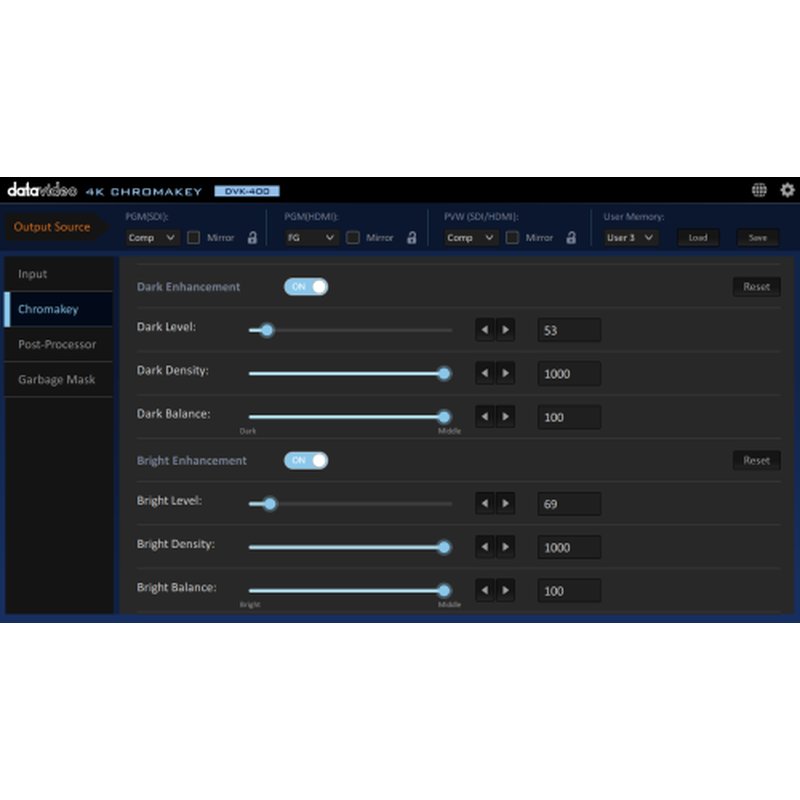Open the Garbage Mask tab
The image size is (800, 800).
(57, 380)
